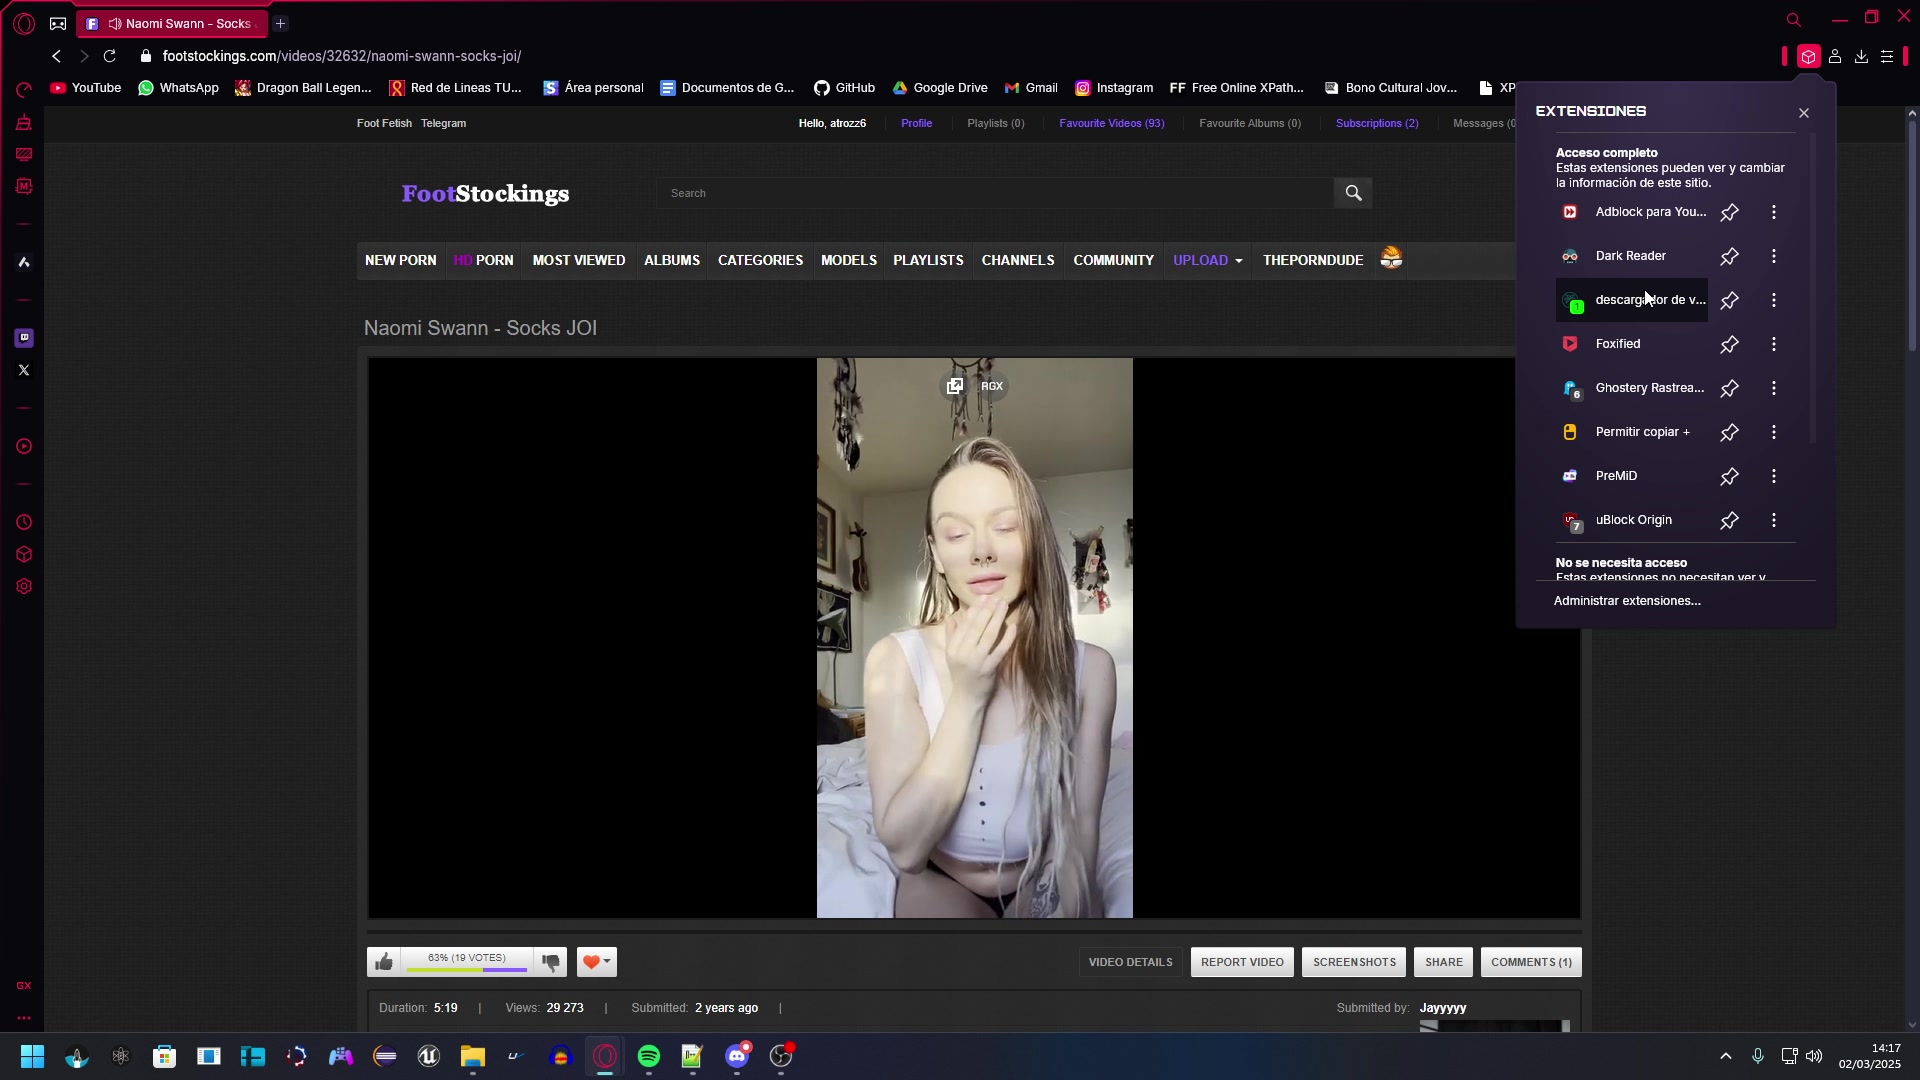Open the Twitch sidebar icon
1920x1080 pixels.
[x=24, y=338]
